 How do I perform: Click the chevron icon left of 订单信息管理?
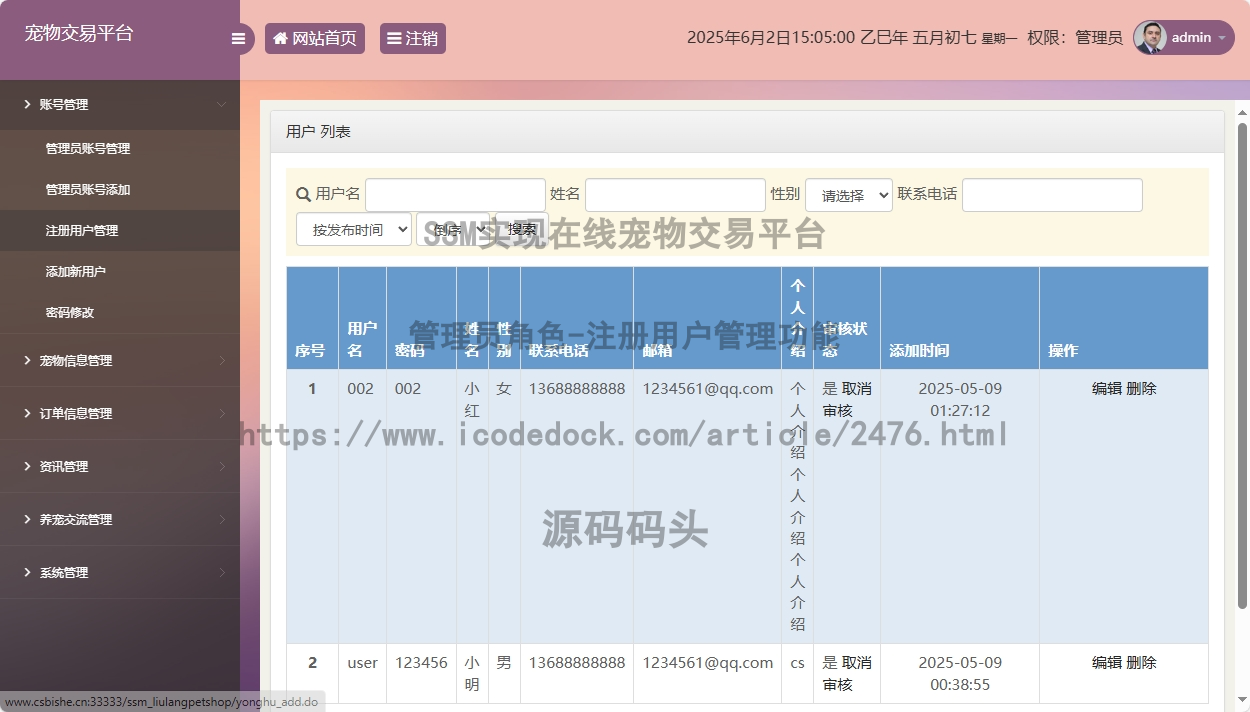pyautogui.click(x=27, y=413)
